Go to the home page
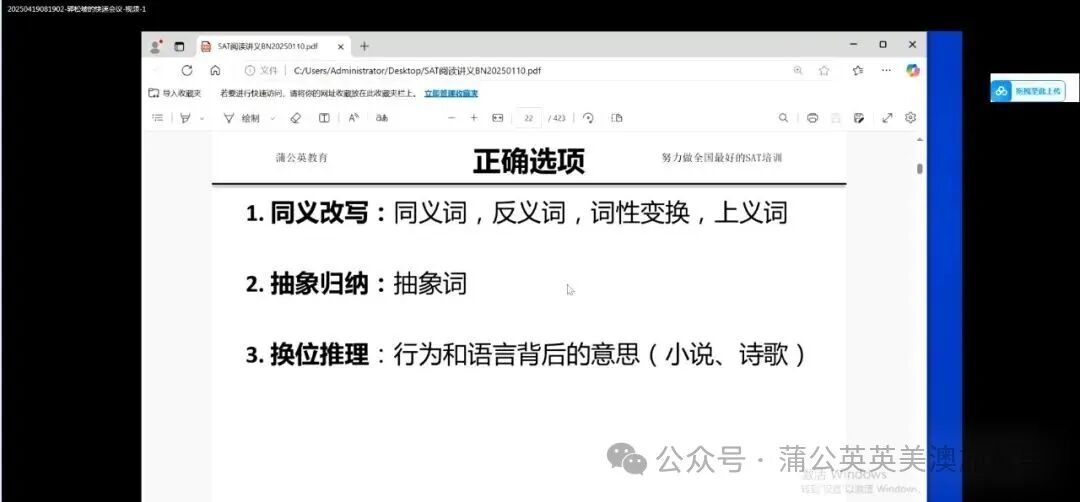This screenshot has height=502, width=1080. click(x=215, y=70)
